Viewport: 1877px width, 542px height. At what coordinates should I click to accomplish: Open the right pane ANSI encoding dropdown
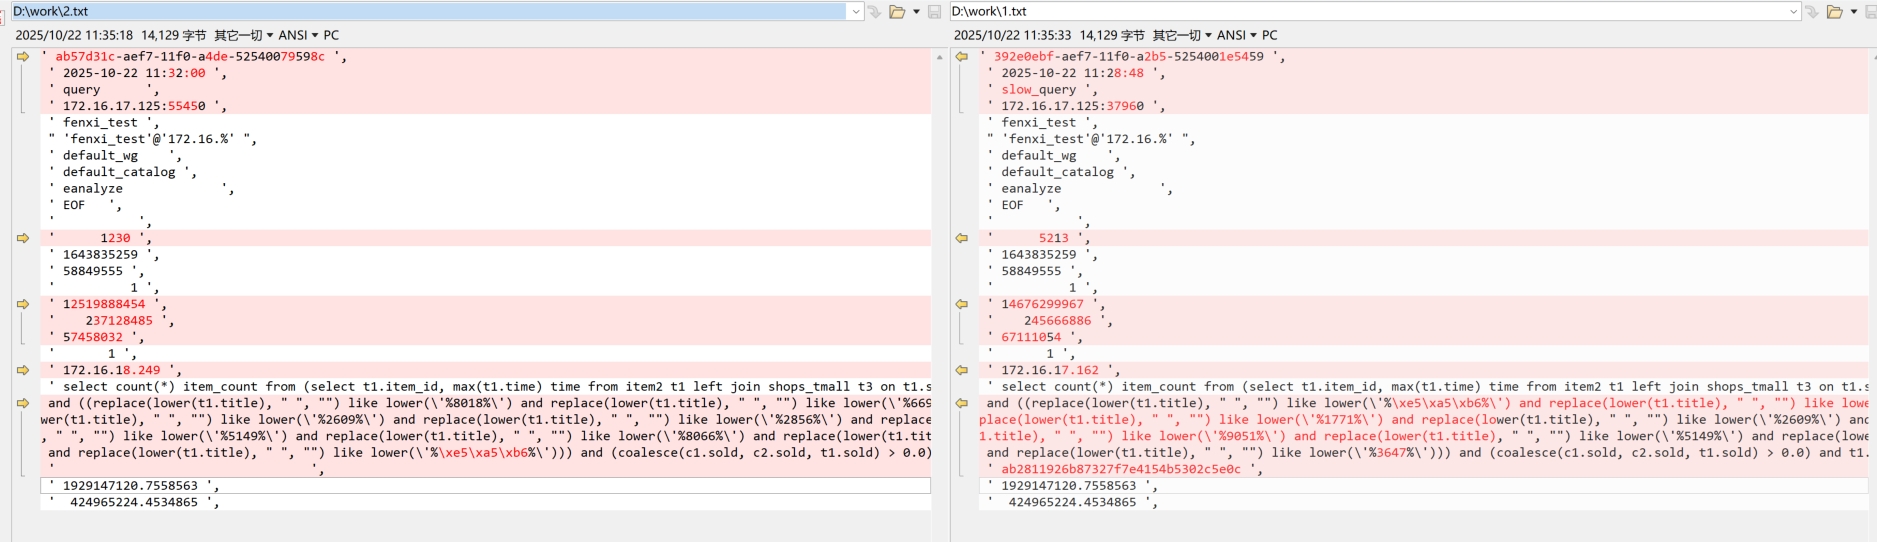coord(1236,35)
